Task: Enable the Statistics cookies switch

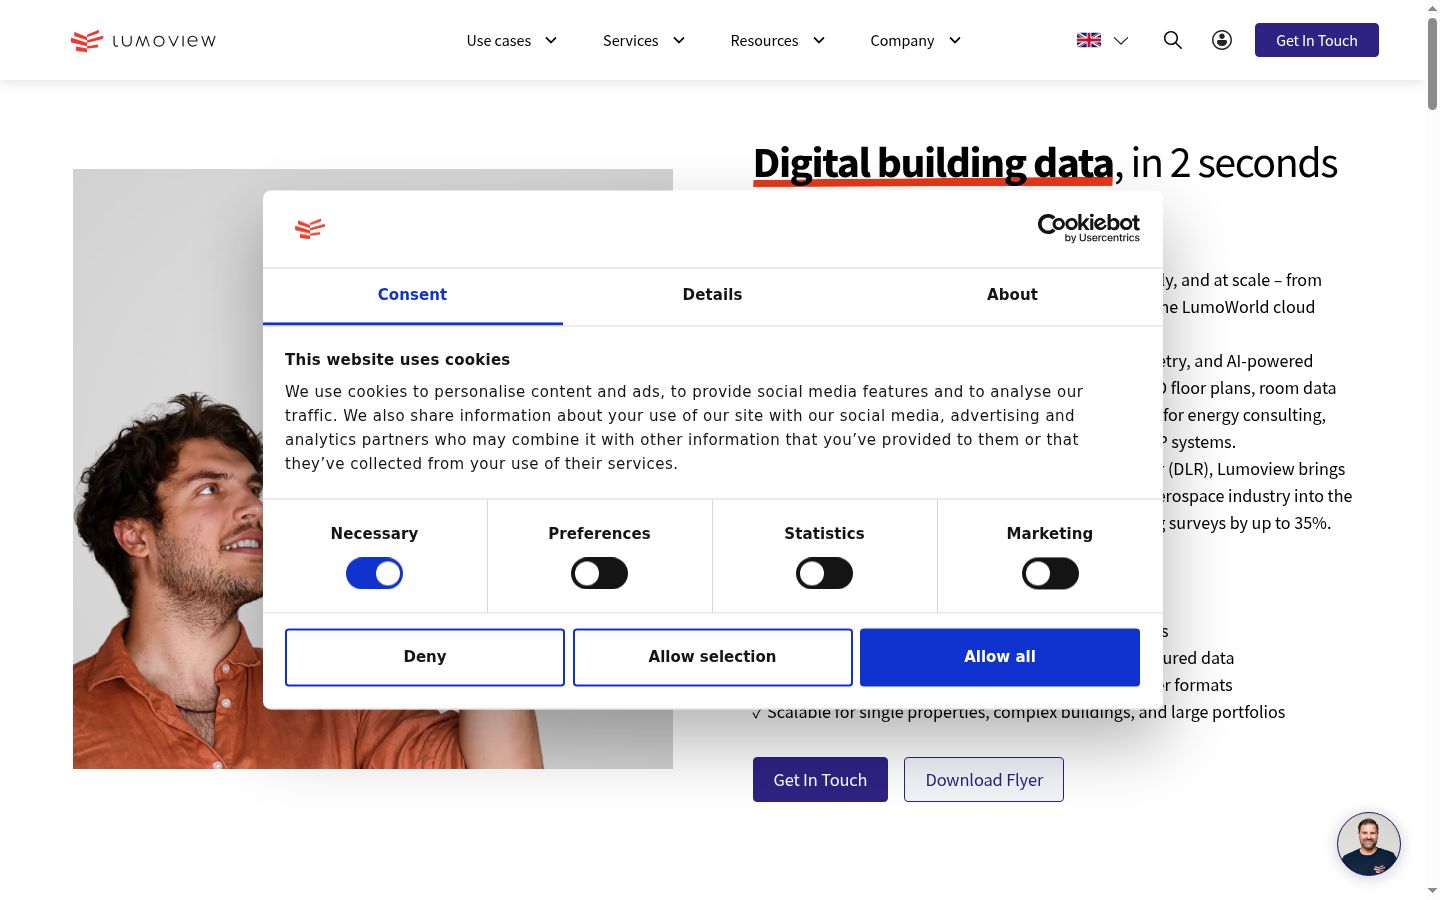Action: [824, 573]
